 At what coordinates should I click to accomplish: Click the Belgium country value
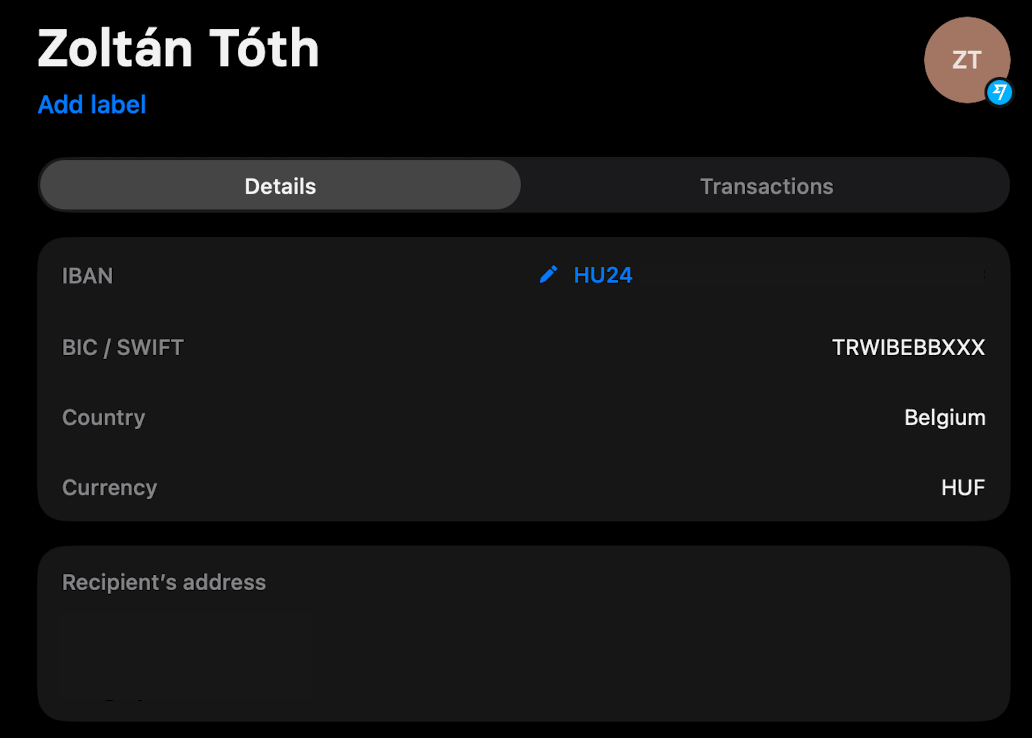(944, 417)
